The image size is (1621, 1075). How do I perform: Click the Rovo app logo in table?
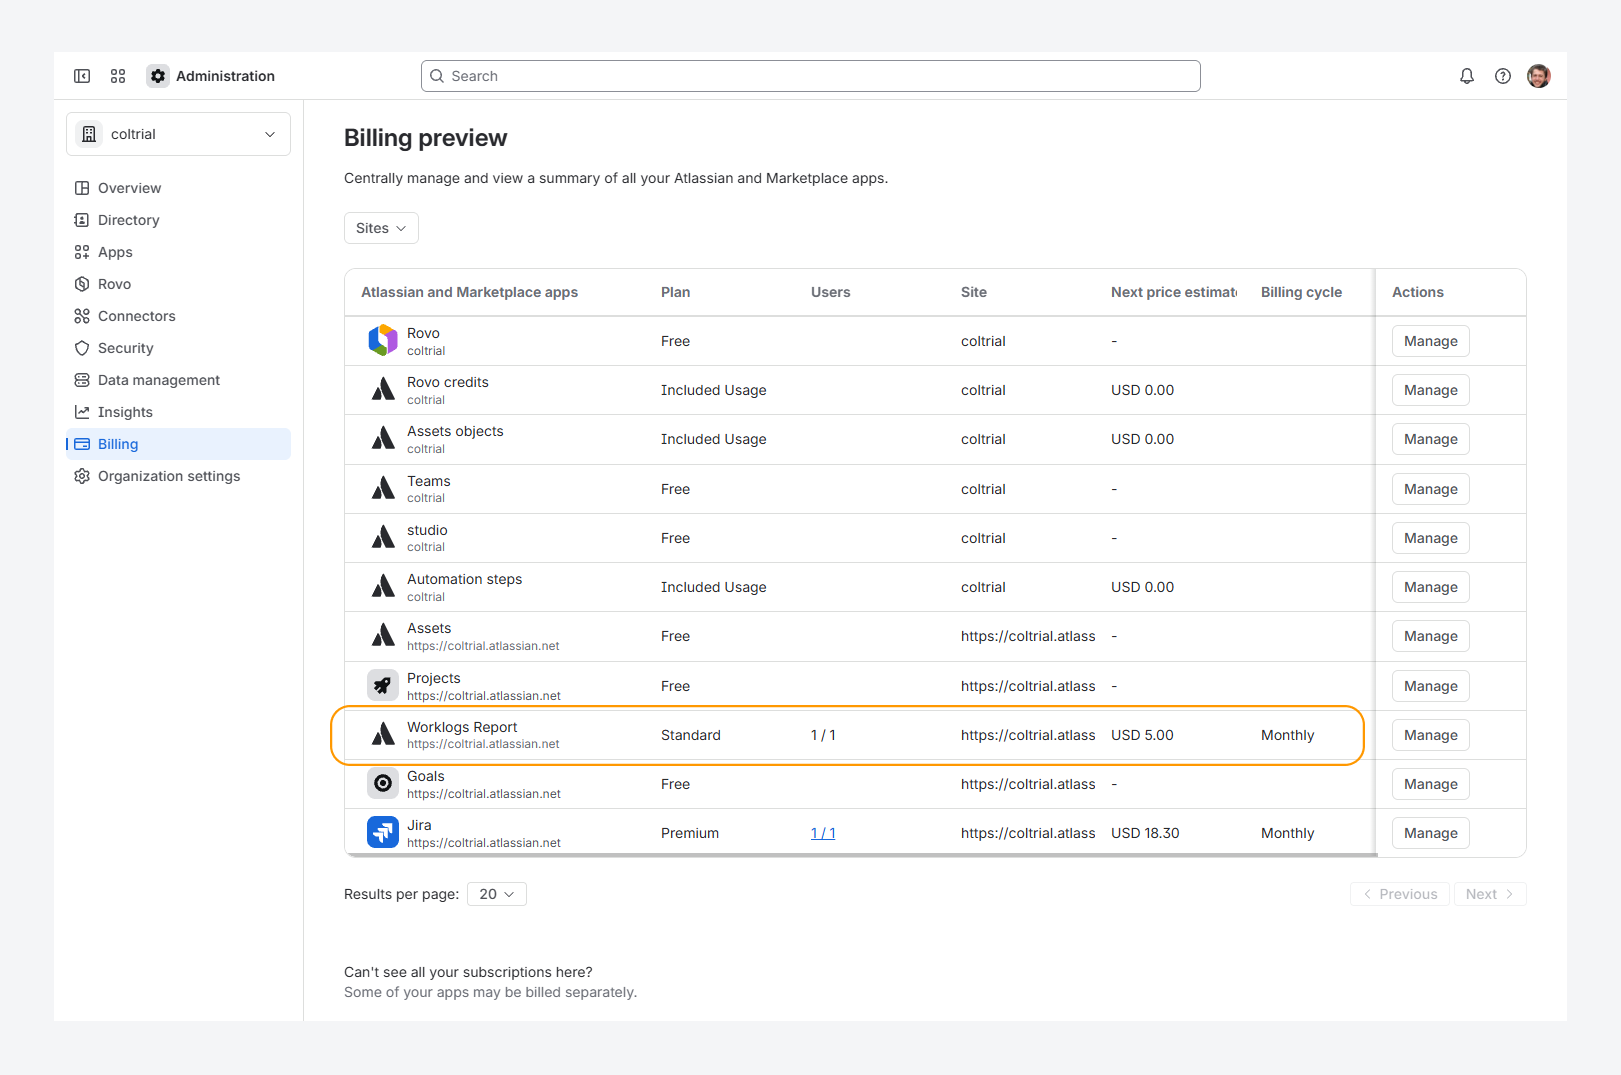383,341
